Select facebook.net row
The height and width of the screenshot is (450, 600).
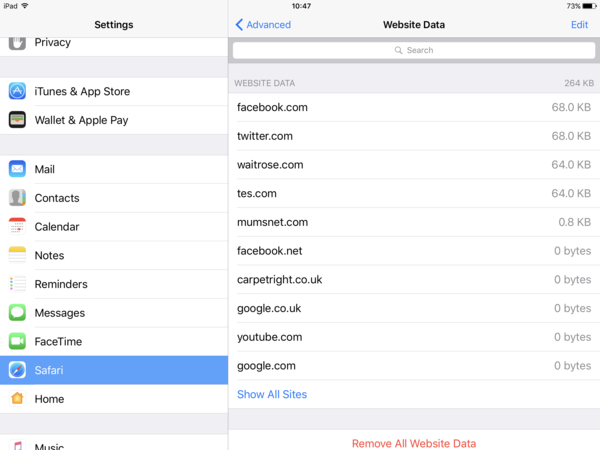[x=414, y=251]
